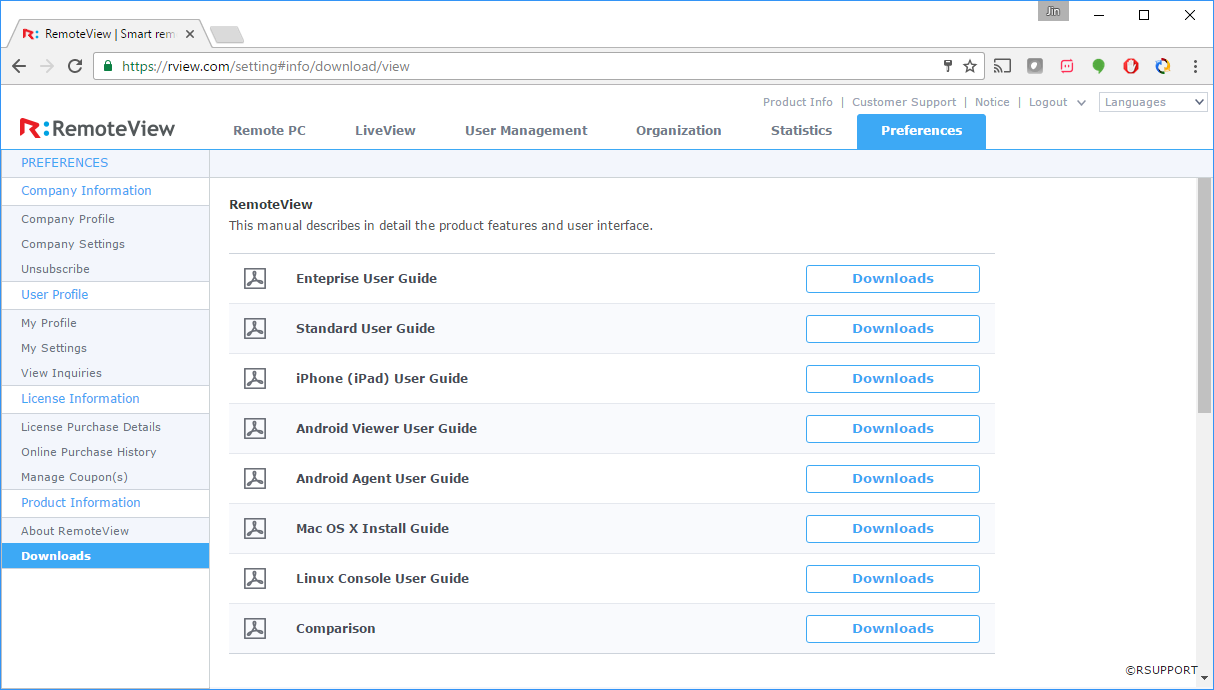Viewport: 1214px width, 690px height.
Task: Download the iPhone (iPad) User Guide
Action: coord(893,379)
